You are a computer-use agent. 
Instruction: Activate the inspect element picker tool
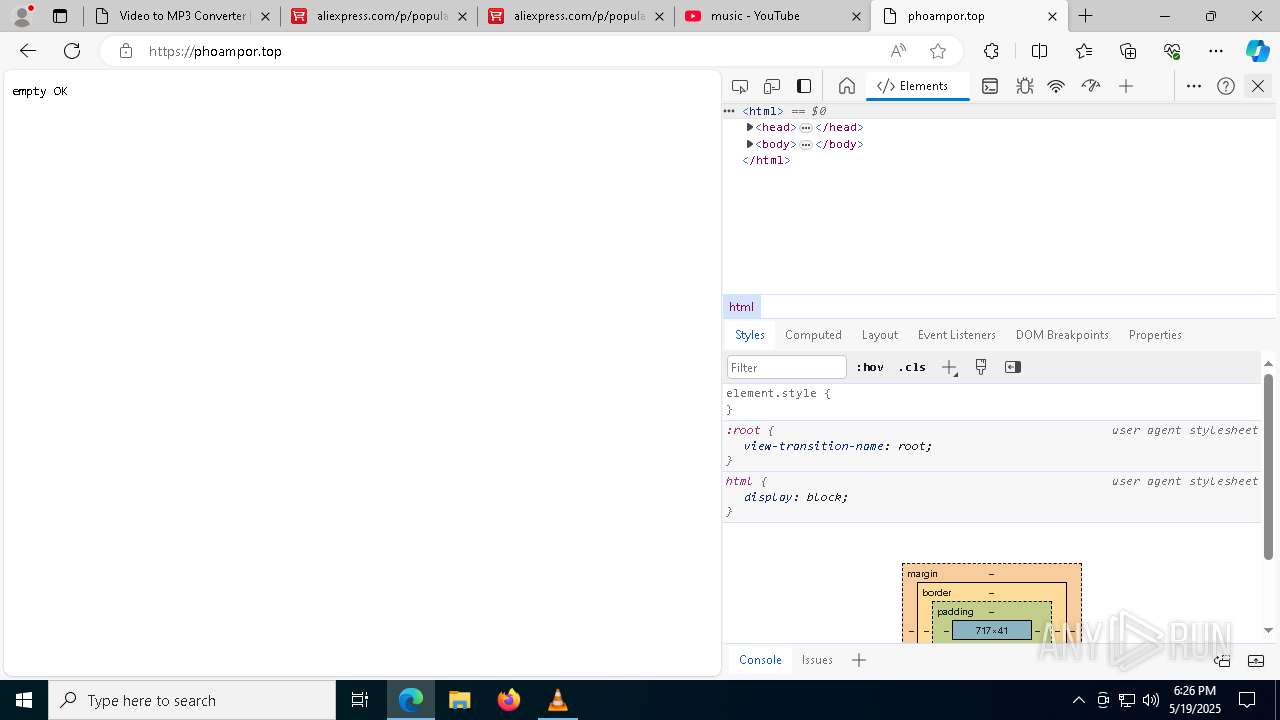coord(740,86)
